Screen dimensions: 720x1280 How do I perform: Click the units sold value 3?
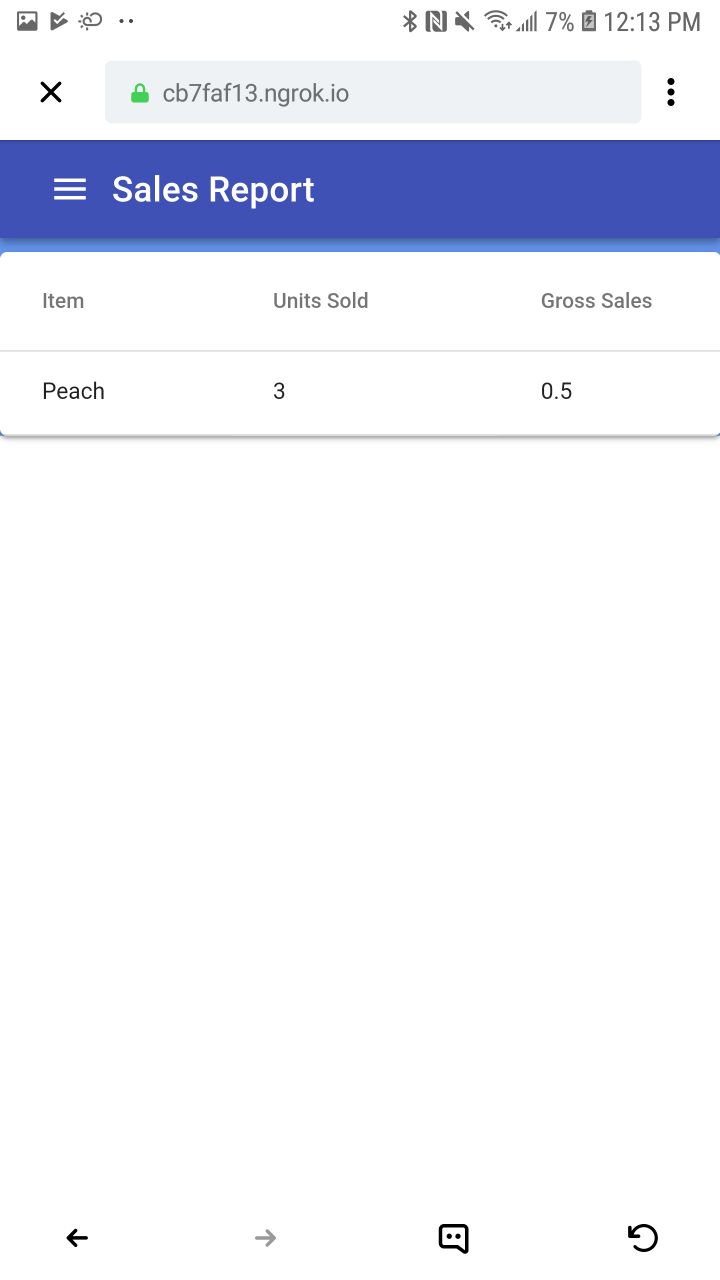click(279, 391)
